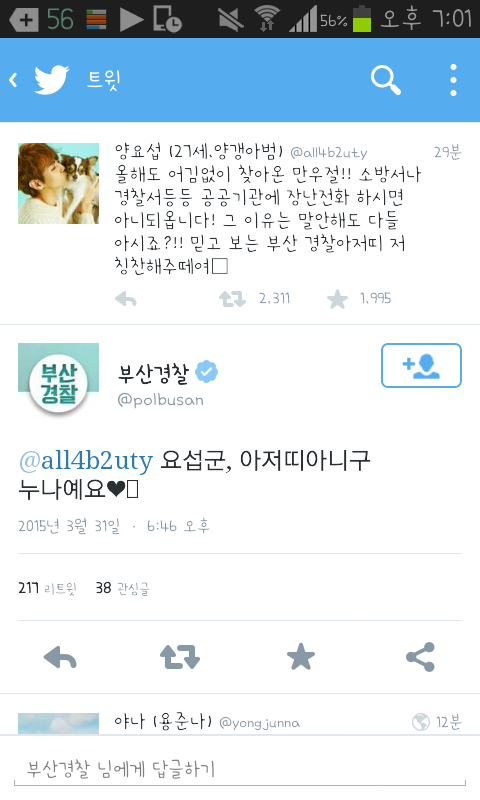Follow 부산경찰 with add-user button
The height and width of the screenshot is (800, 480).
point(421,365)
